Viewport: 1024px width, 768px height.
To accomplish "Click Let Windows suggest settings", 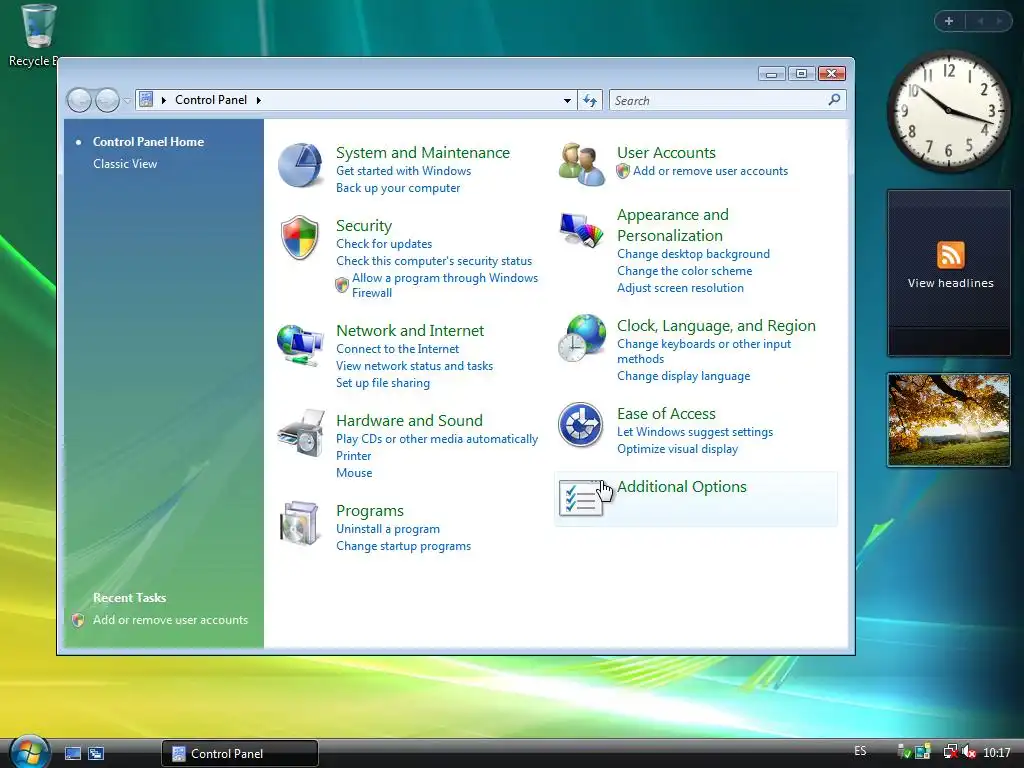I will (x=695, y=432).
